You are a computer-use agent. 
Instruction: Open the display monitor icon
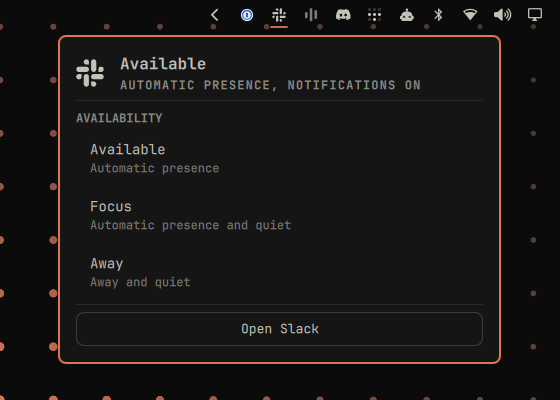click(x=535, y=15)
